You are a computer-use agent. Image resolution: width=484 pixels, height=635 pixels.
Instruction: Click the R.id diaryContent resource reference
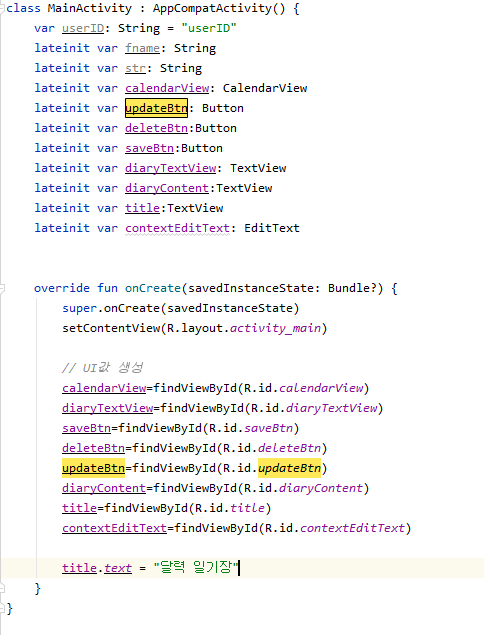321,488
